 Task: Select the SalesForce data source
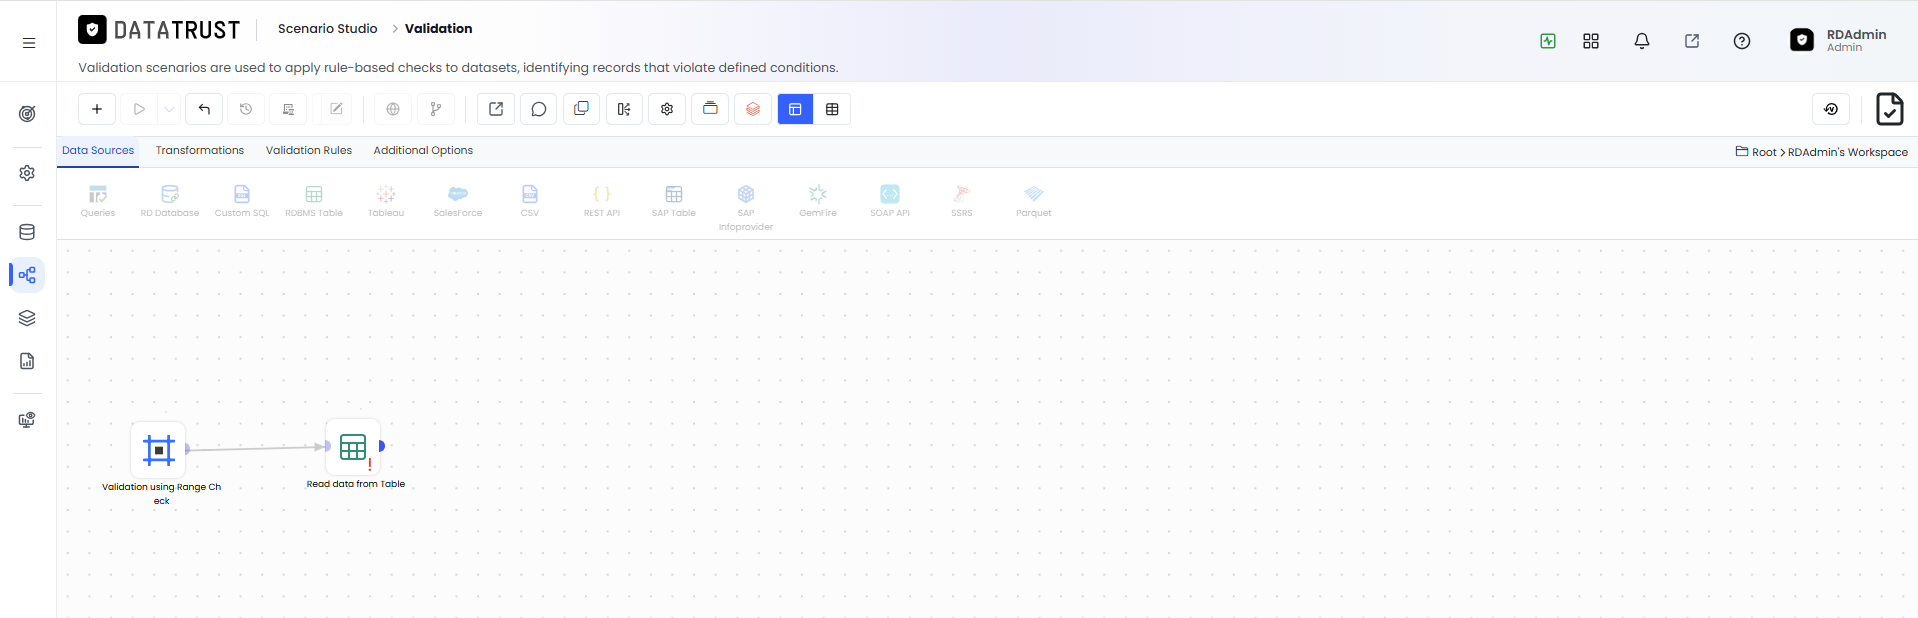click(458, 201)
